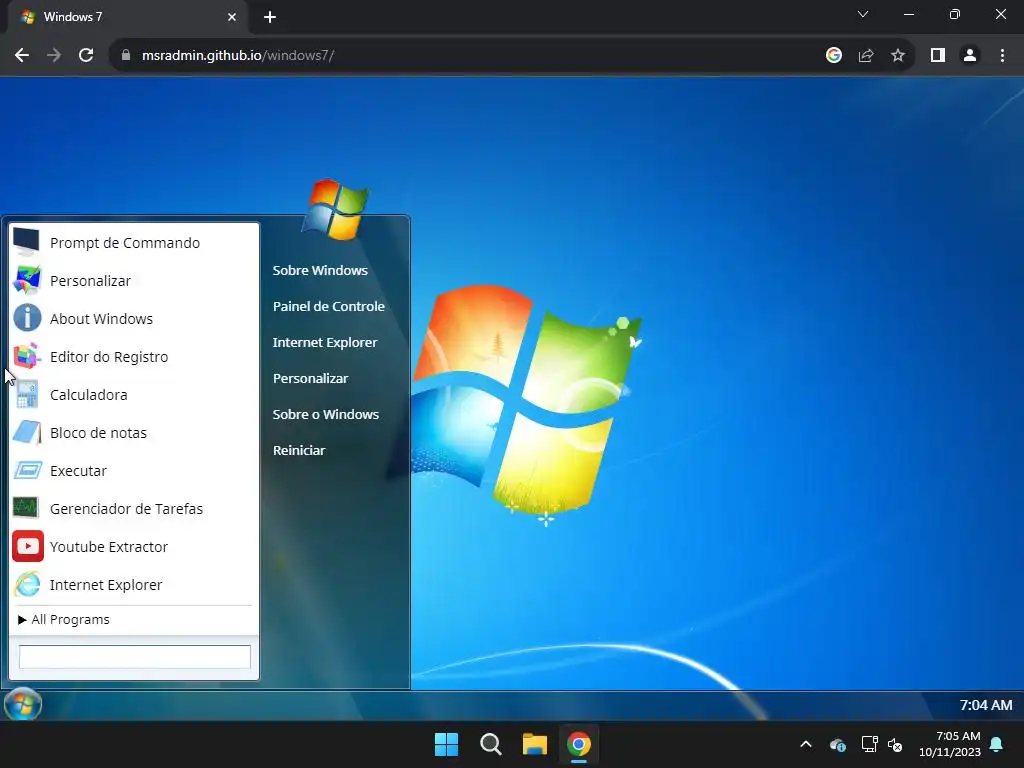The width and height of the screenshot is (1024, 768).
Task: Click the Personalizar icon in start menu list
Action: point(27,280)
